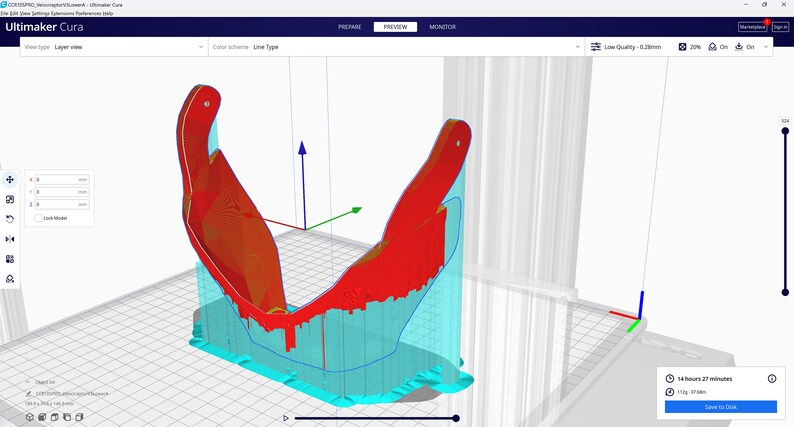Switch to top view cube icon

click(54, 417)
